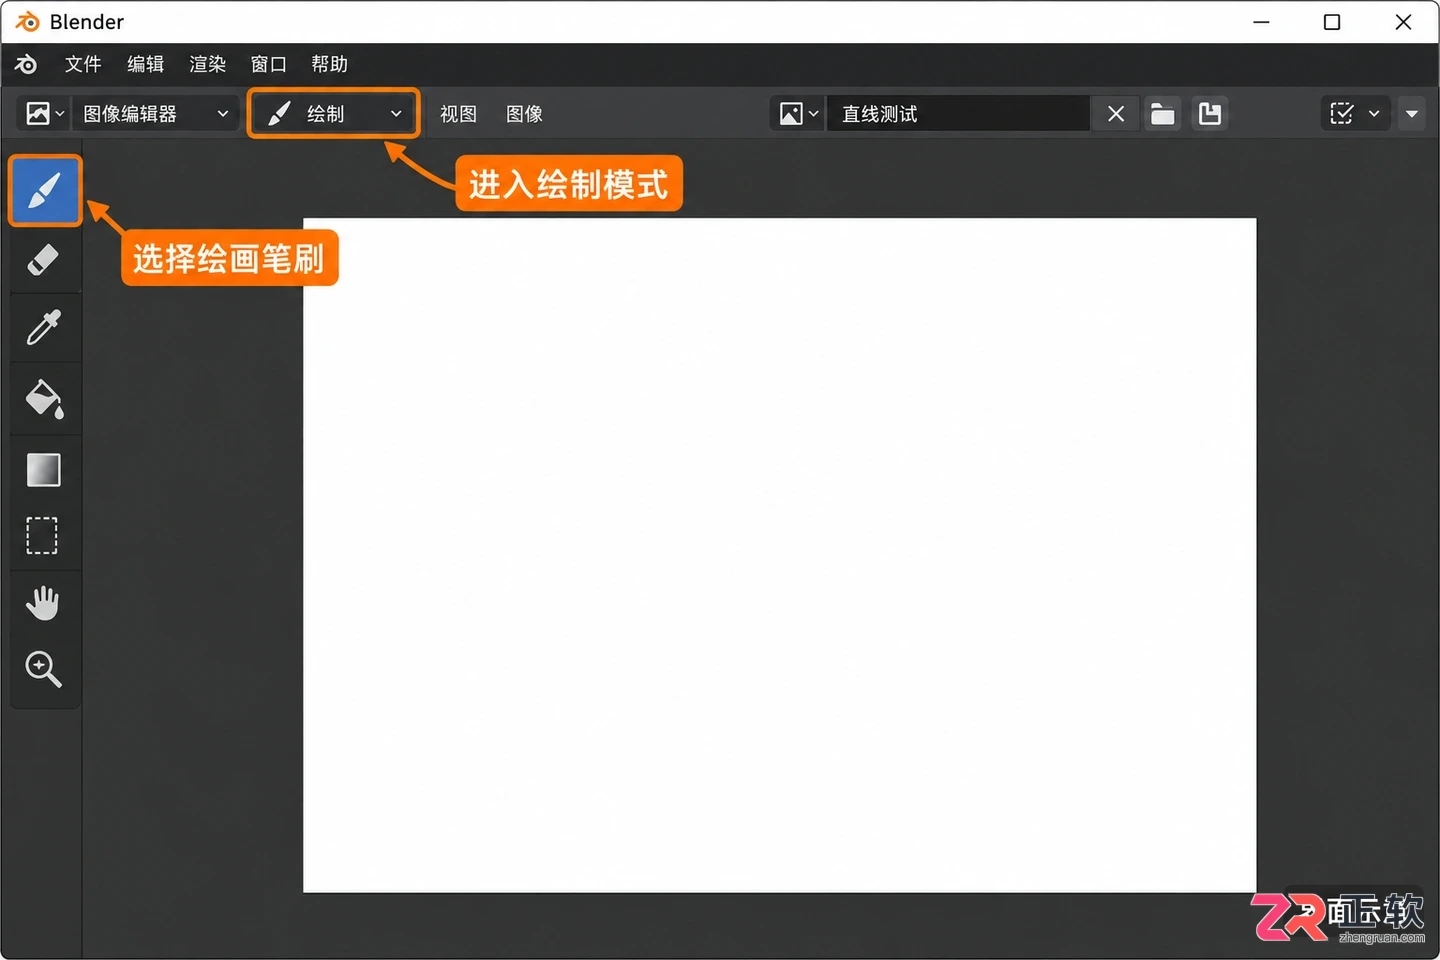Screen dimensions: 1440x960
Task: Select the hand pan tool
Action: [x=43, y=603]
